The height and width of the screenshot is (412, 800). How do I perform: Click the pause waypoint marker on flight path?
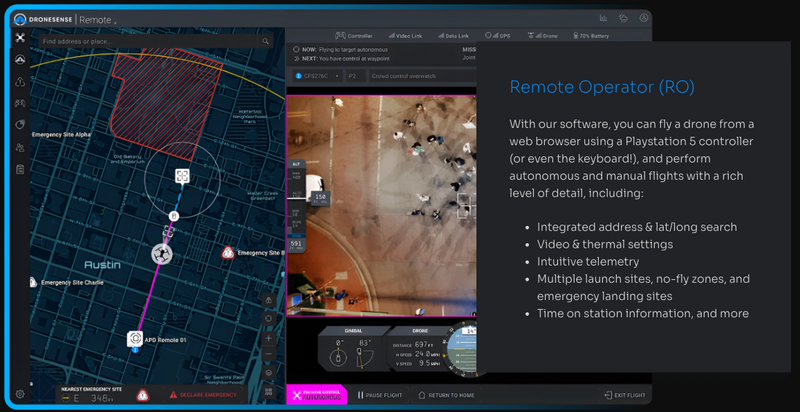[x=173, y=216]
